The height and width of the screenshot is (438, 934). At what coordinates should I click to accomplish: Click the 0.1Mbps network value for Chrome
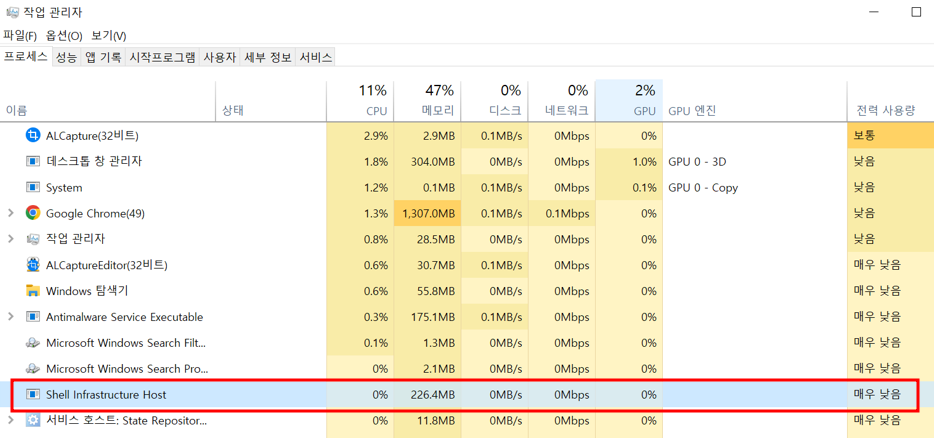tap(567, 213)
